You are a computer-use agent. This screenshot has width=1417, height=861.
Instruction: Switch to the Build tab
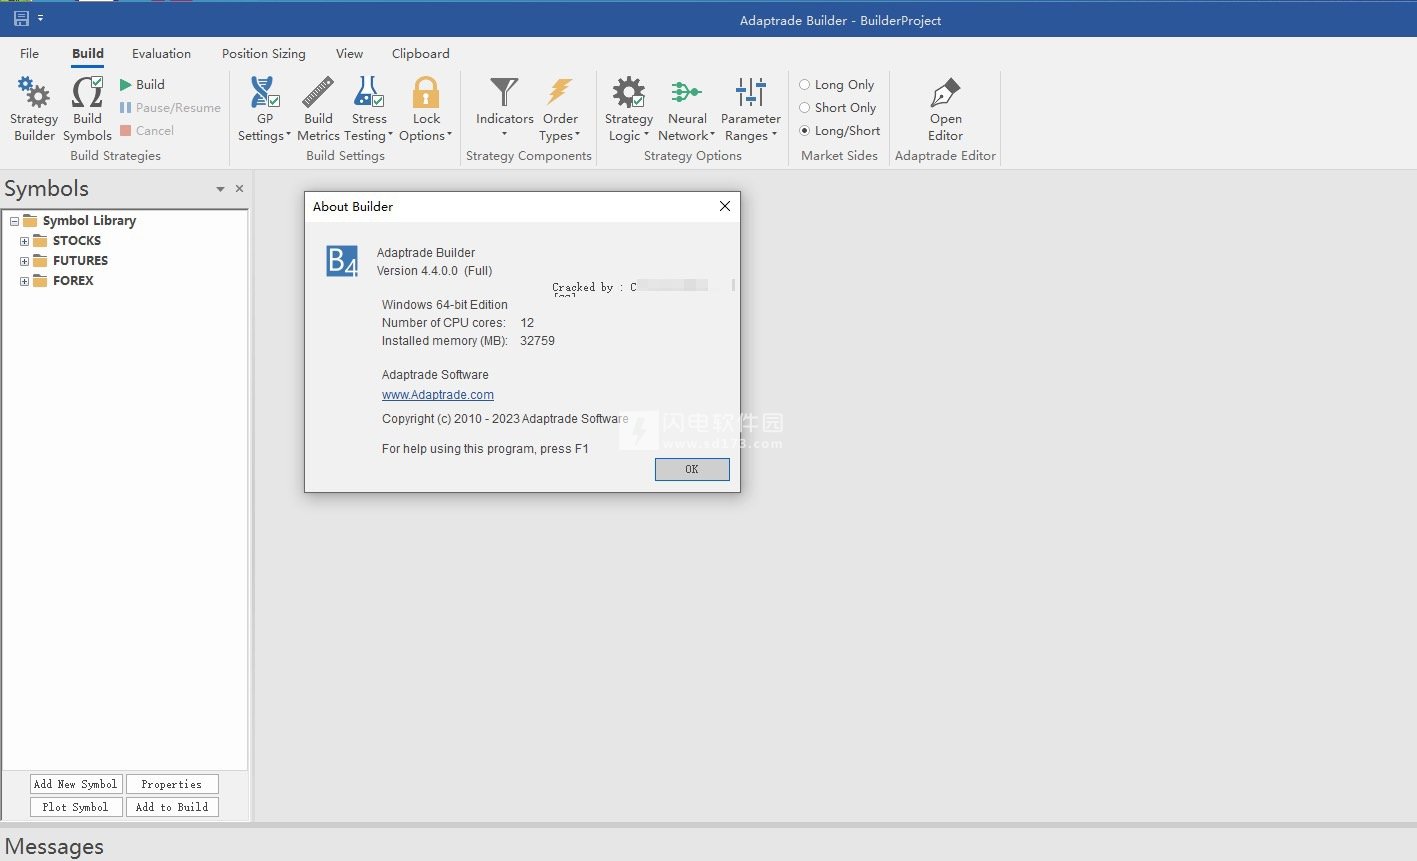point(88,54)
